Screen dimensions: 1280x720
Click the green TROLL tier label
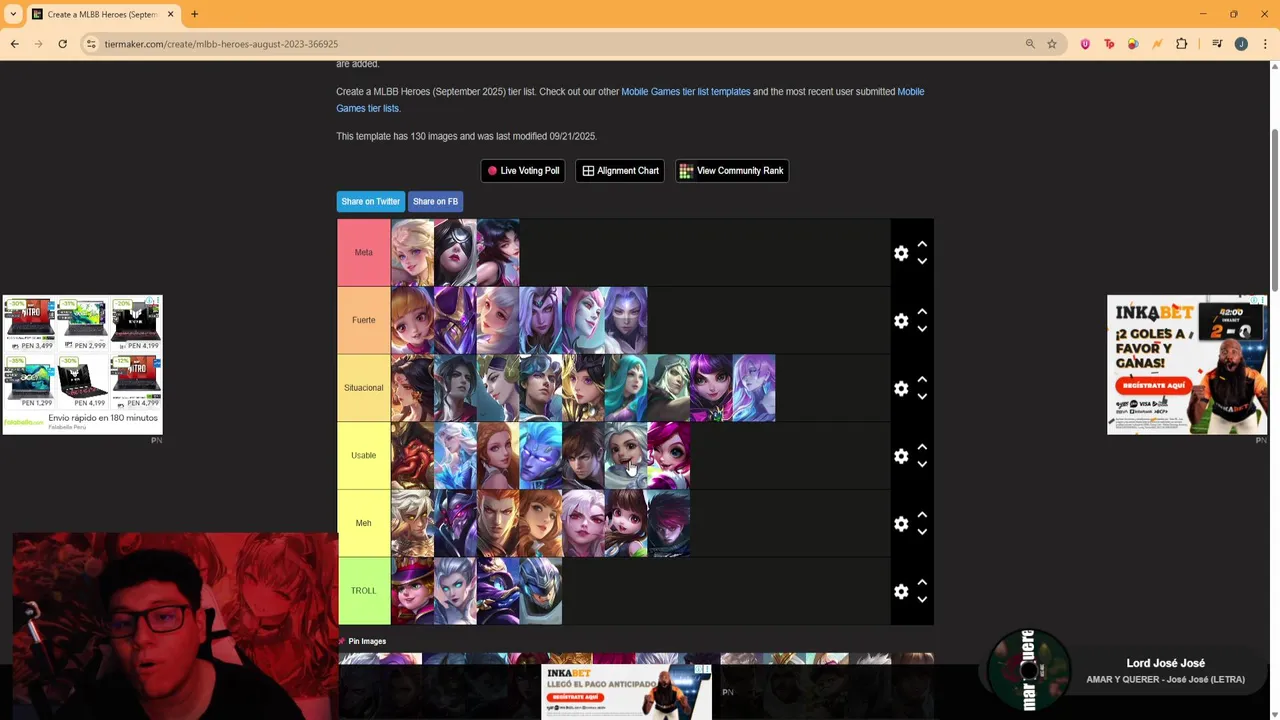(364, 590)
